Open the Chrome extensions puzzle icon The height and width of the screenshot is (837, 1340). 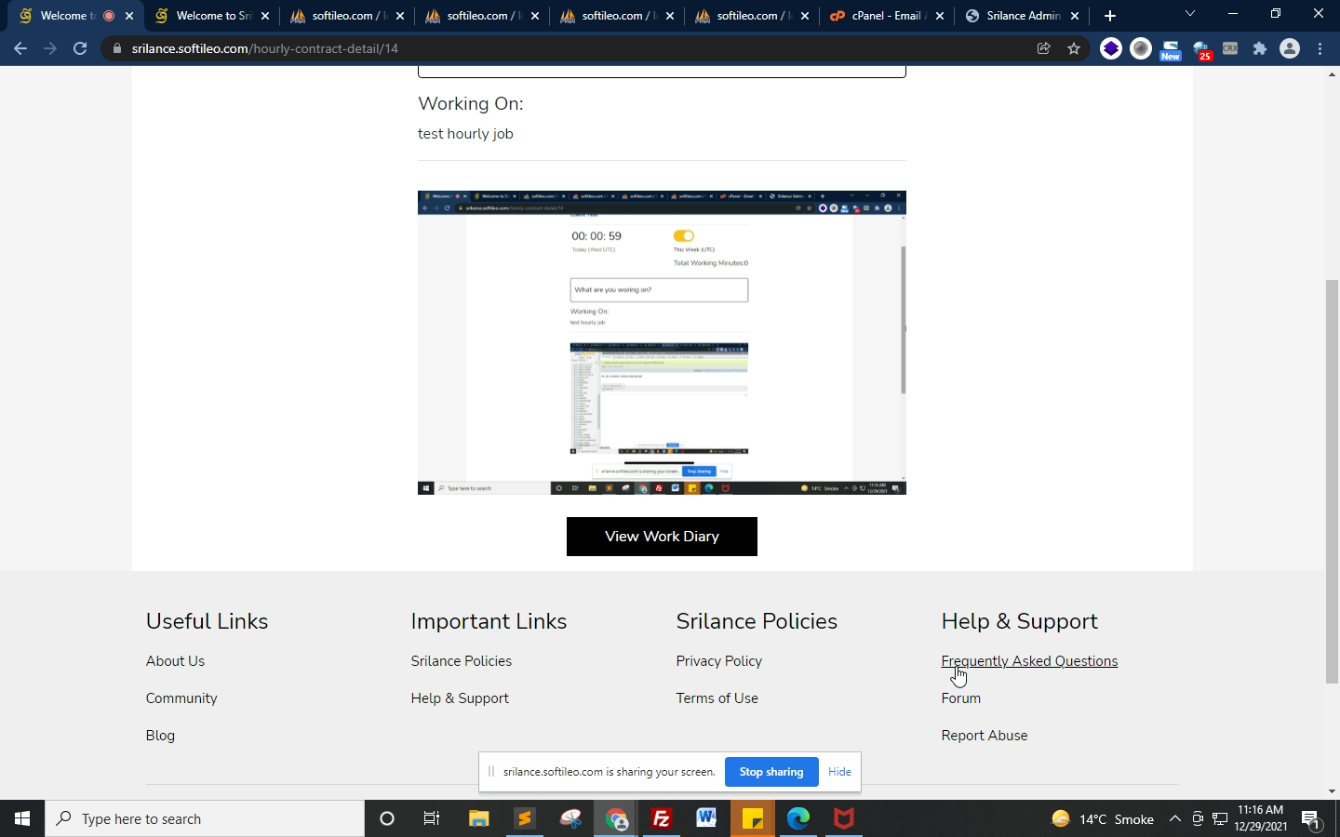click(1260, 48)
